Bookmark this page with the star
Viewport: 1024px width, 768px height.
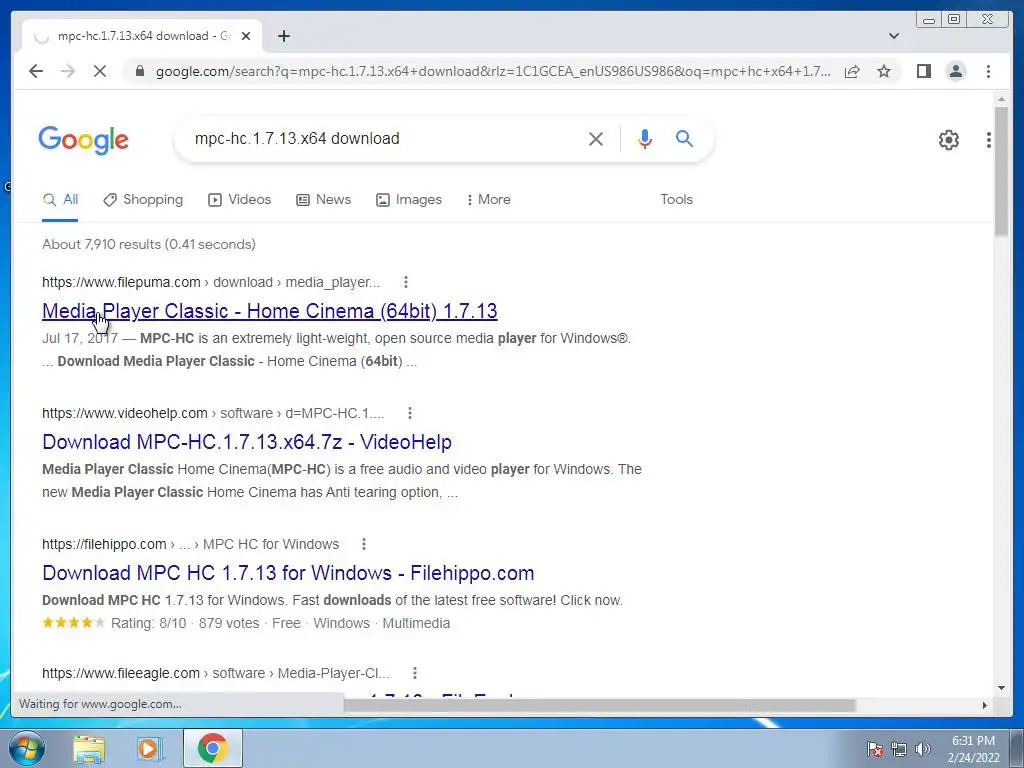884,71
